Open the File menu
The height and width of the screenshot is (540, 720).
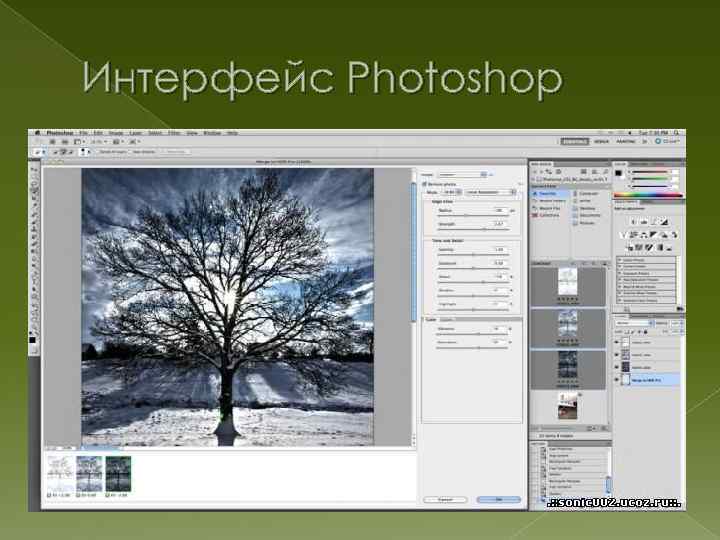83,133
